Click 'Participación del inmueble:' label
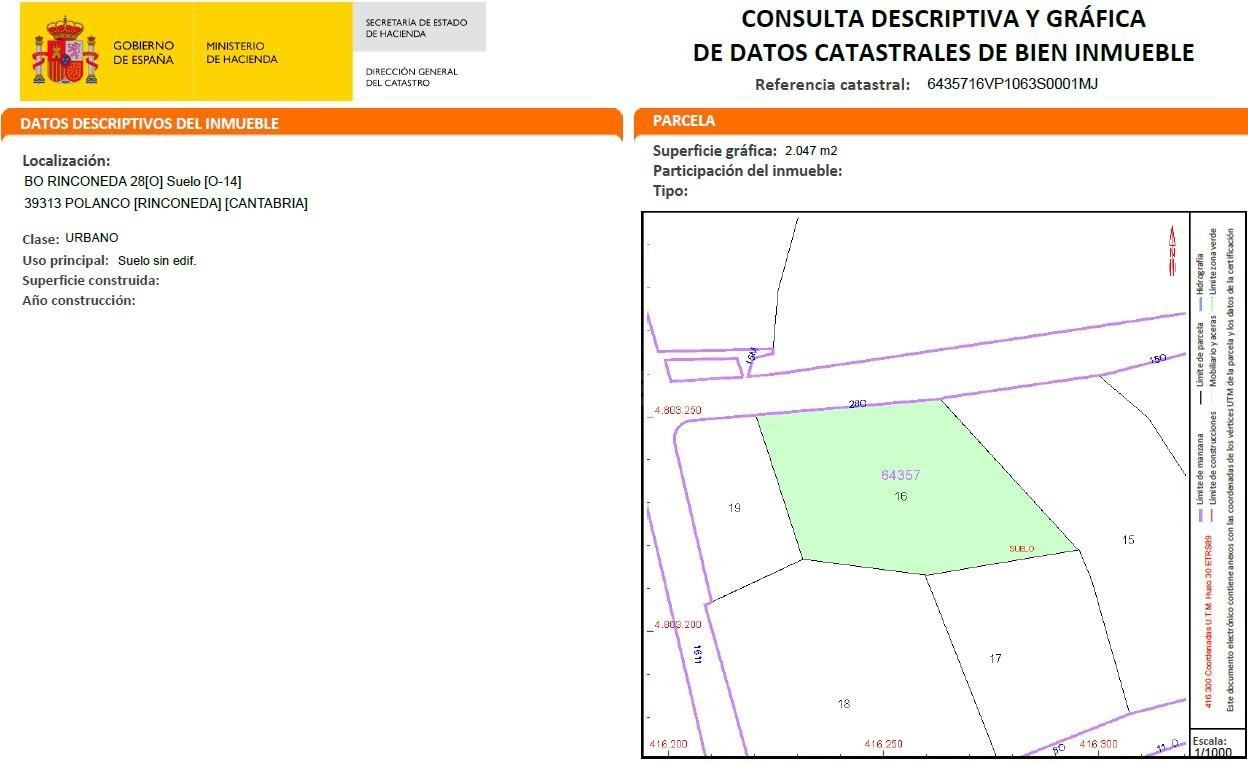Image resolution: width=1248 pixels, height=763 pixels. click(x=748, y=171)
